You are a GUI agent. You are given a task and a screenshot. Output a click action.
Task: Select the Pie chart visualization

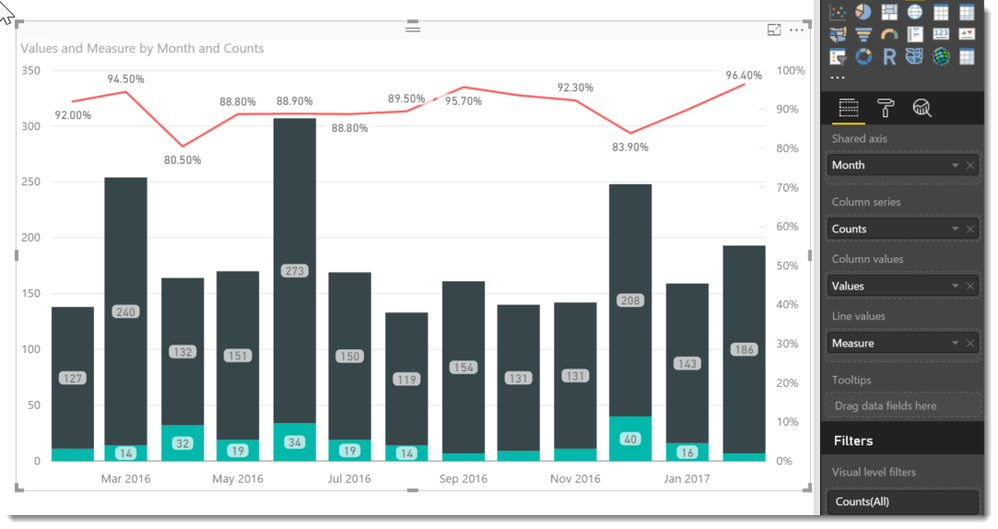tap(863, 11)
